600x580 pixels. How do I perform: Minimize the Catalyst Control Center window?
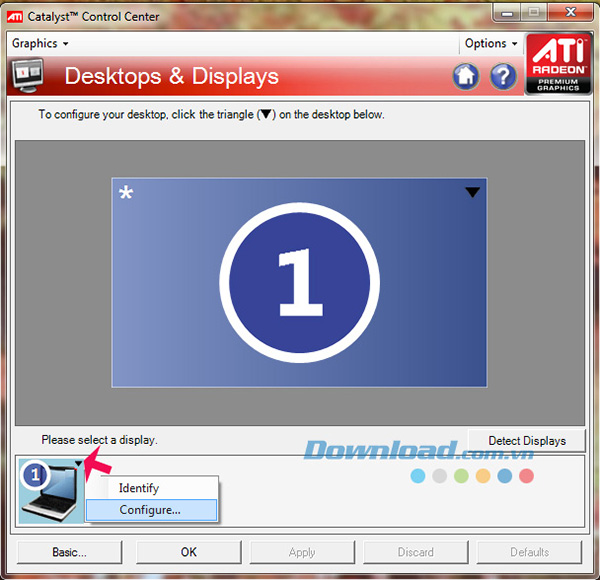click(x=507, y=13)
